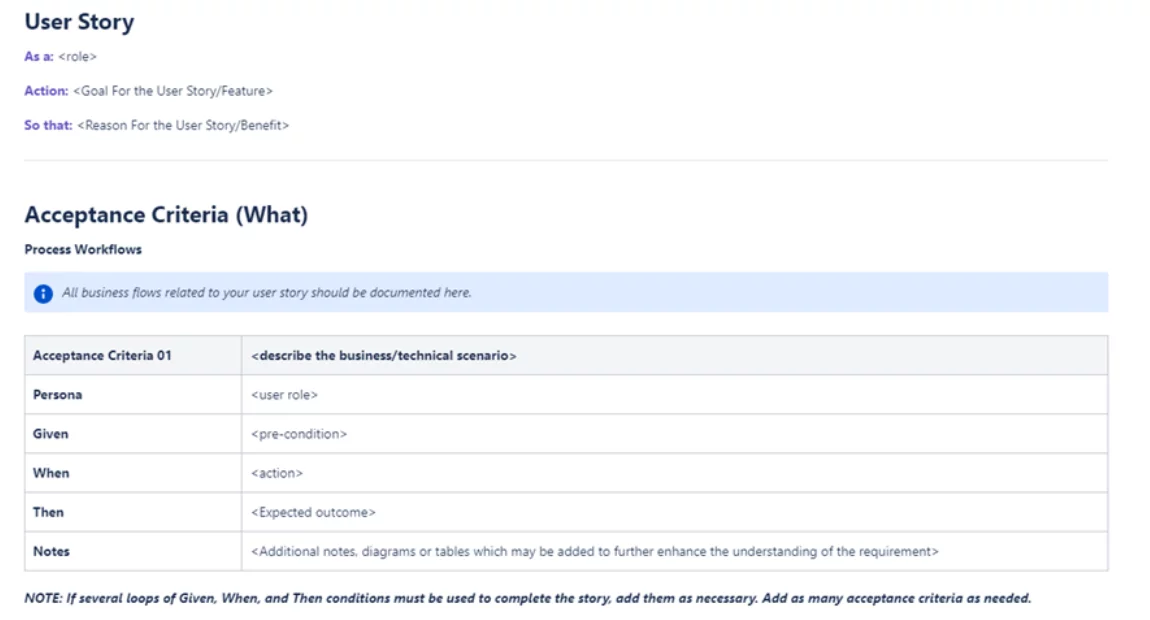The height and width of the screenshot is (620, 1150).
Task: Click the Goal For the User Story/Feature placeholder
Action: coord(173,91)
